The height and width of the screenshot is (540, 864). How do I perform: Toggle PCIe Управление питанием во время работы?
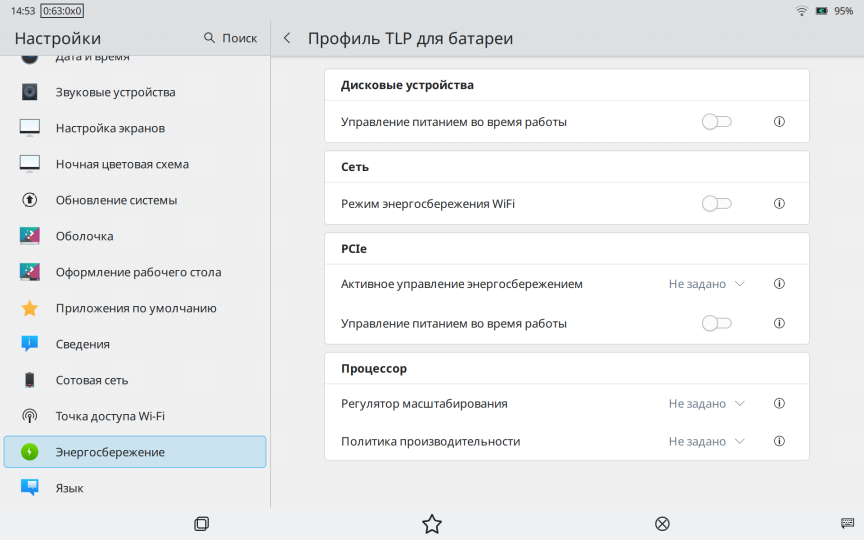716,323
